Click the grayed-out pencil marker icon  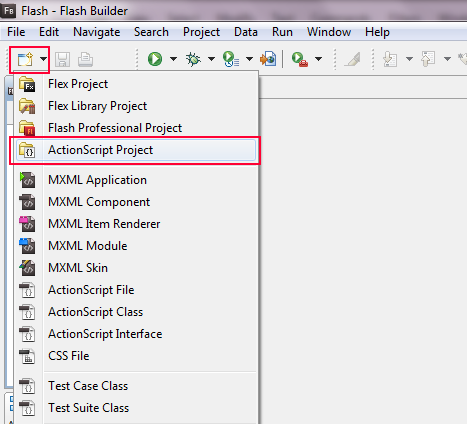pyautogui.click(x=353, y=59)
